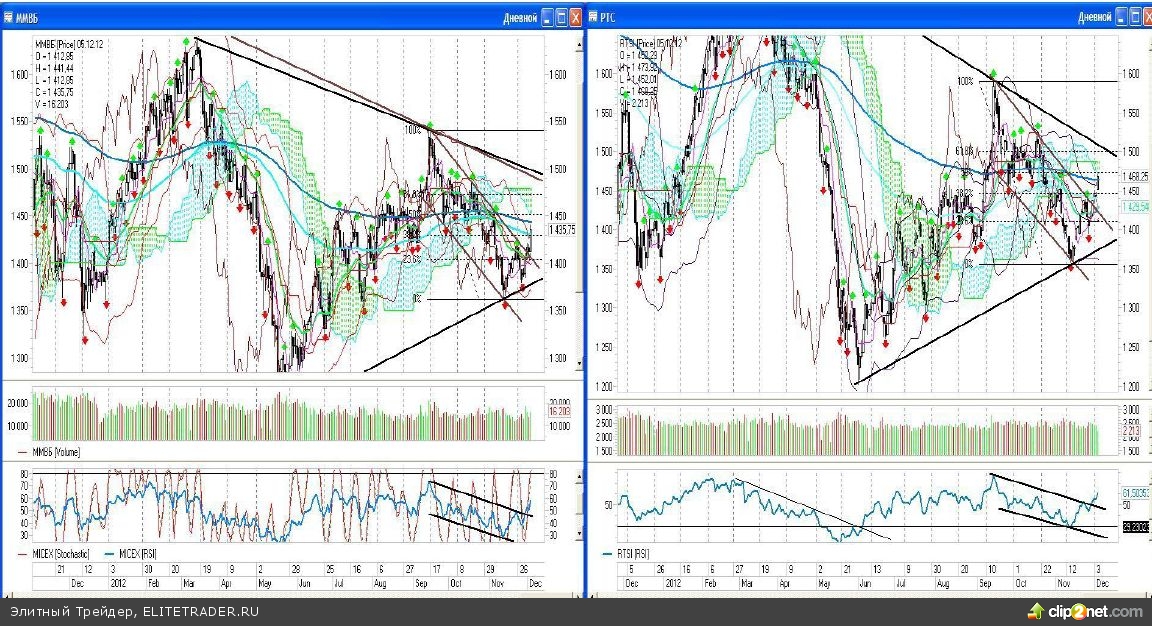1152x626 pixels.
Task: Click the РТС chart window icon
Action: pyautogui.click(x=594, y=17)
